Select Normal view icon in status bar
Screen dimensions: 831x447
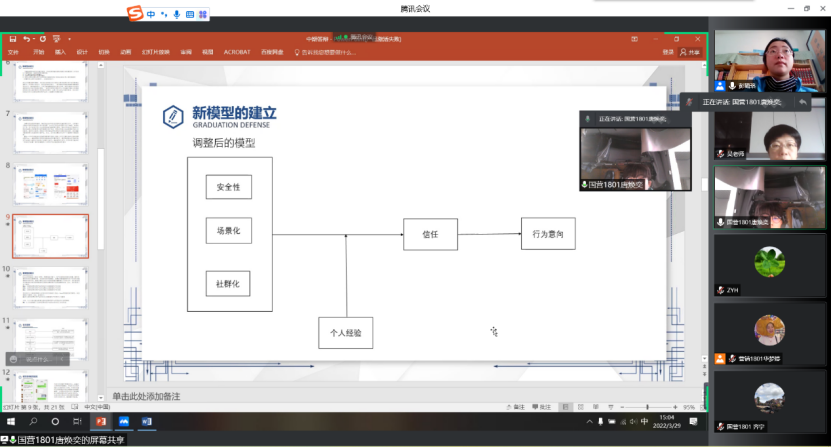pos(565,407)
